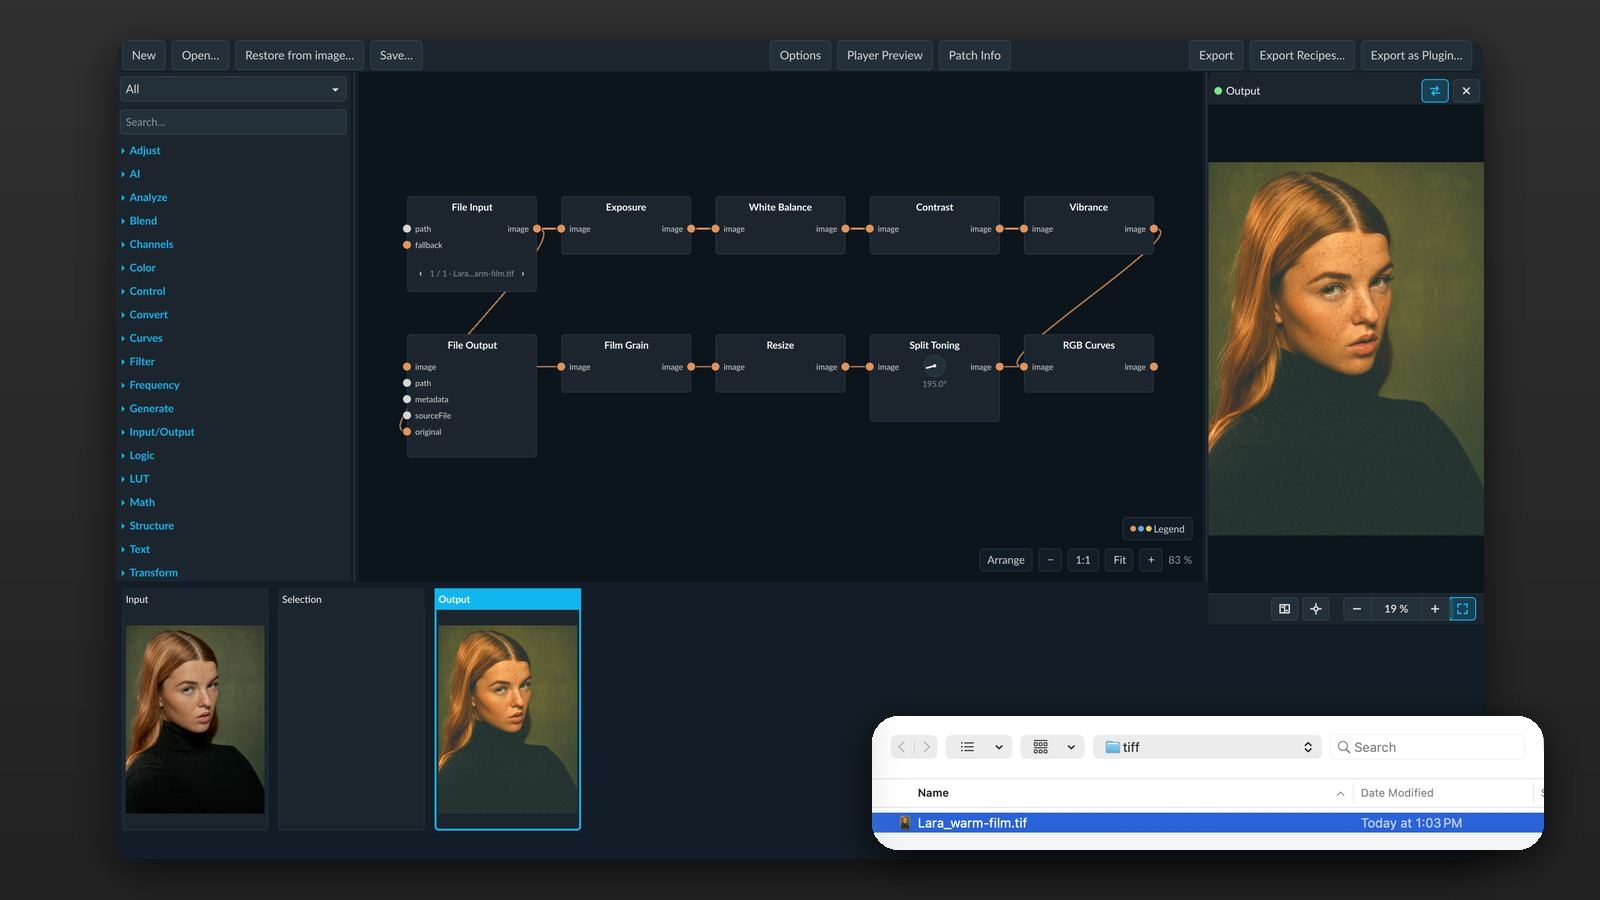1600x900 pixels.
Task: Go to next file in File Input node
Action: coord(523,274)
